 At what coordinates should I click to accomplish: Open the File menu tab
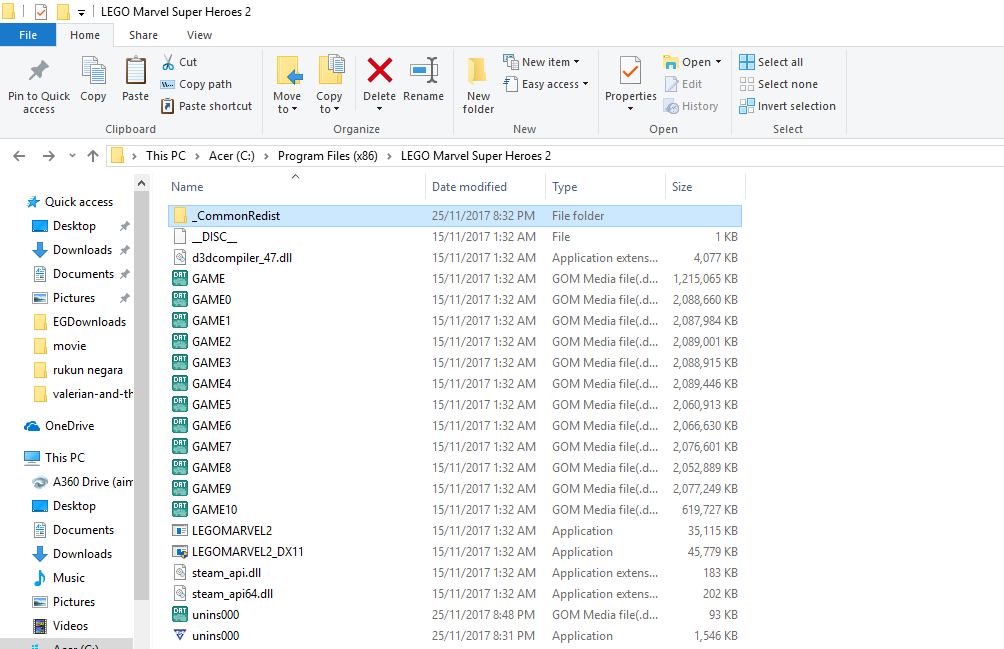point(28,35)
